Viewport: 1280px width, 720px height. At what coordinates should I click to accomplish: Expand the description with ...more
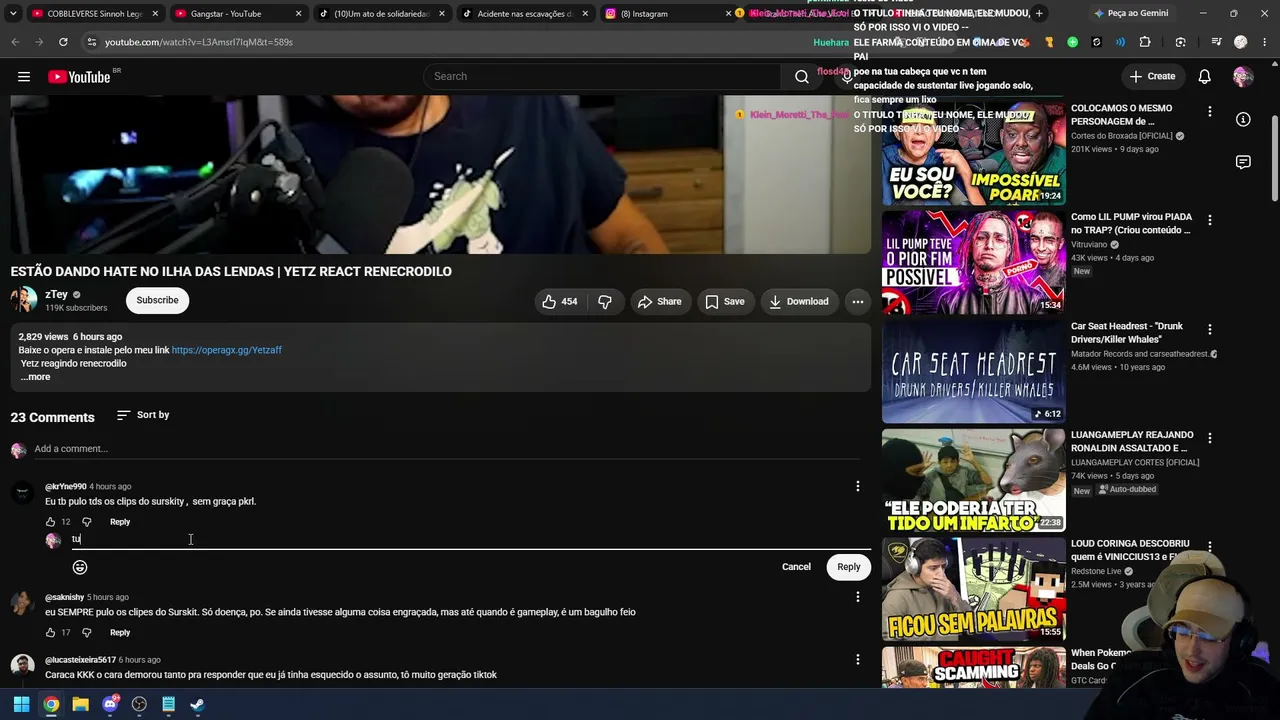click(35, 377)
